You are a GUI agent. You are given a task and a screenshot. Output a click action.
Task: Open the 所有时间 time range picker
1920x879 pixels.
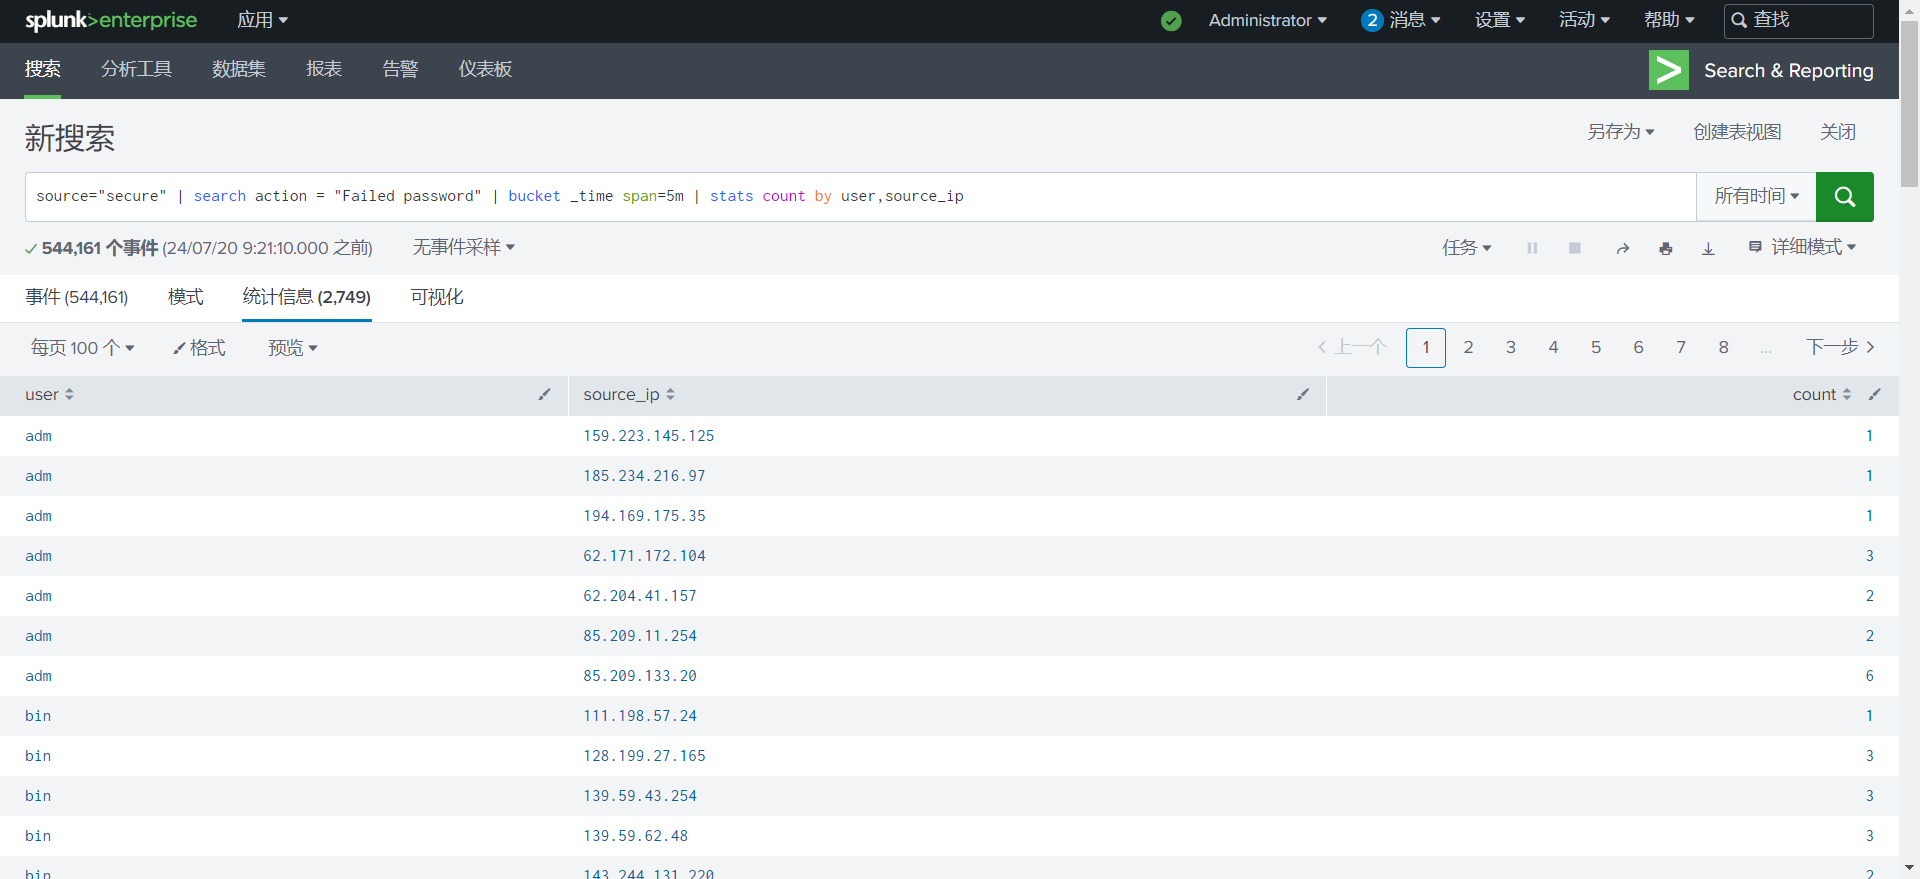click(1755, 197)
